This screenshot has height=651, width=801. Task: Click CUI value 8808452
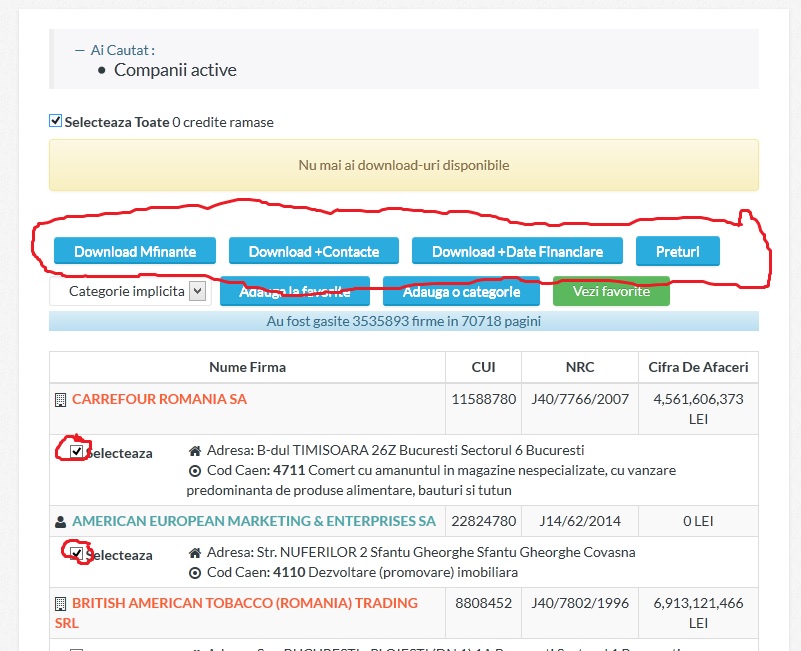(x=483, y=603)
